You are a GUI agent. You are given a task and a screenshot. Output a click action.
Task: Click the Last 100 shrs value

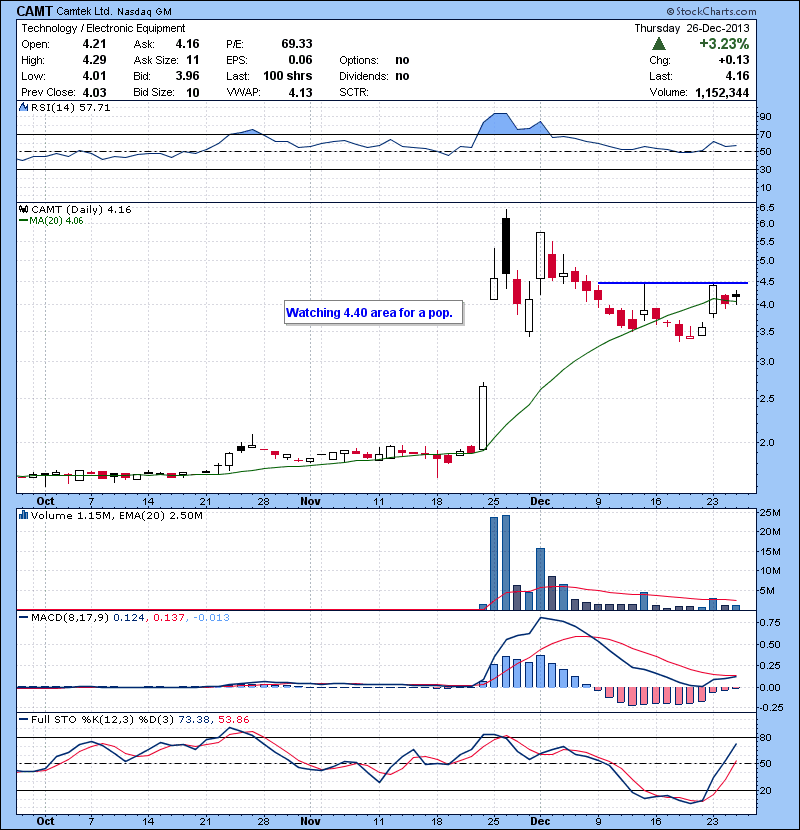287,76
